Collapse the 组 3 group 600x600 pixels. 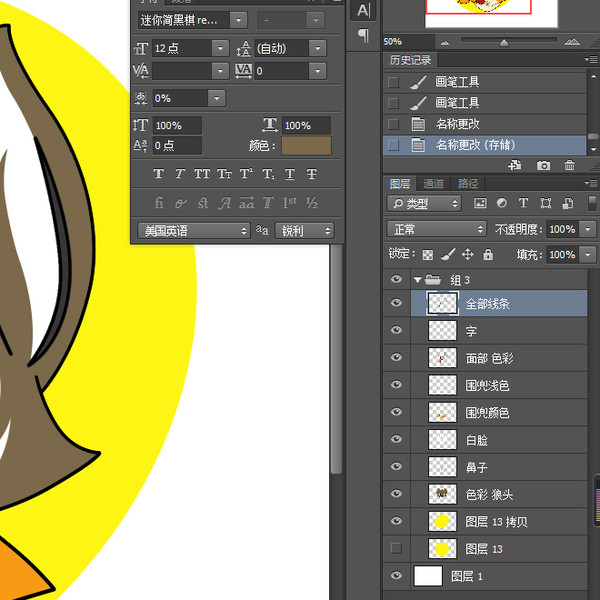[x=417, y=280]
